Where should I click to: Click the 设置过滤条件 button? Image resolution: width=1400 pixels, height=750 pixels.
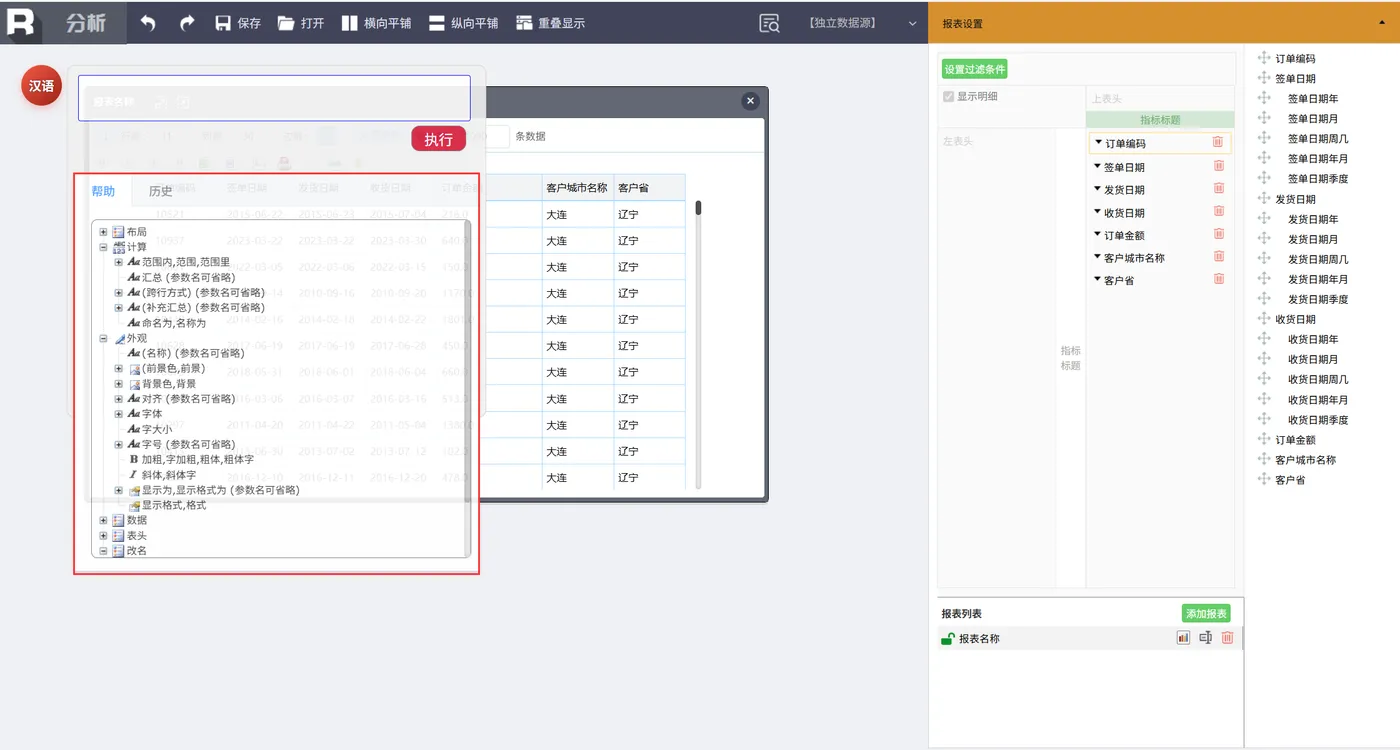tap(975, 69)
